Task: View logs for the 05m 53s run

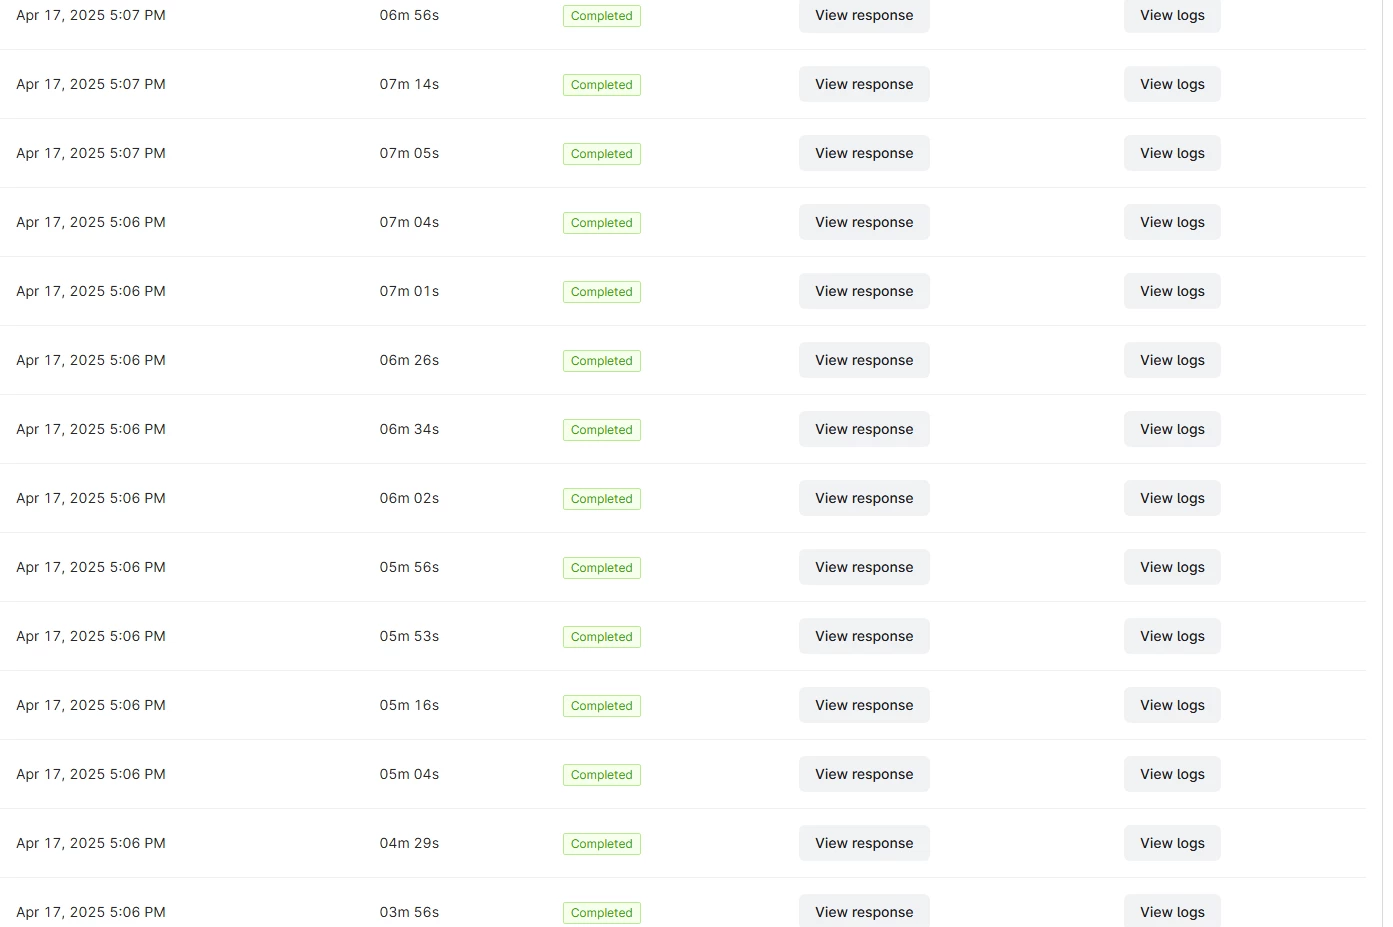Action: [1171, 636]
